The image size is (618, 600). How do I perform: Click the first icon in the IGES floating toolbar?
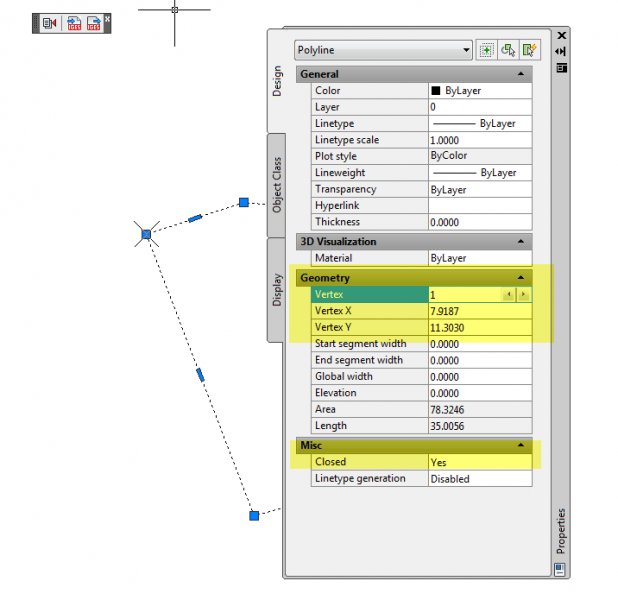pyautogui.click(x=50, y=23)
